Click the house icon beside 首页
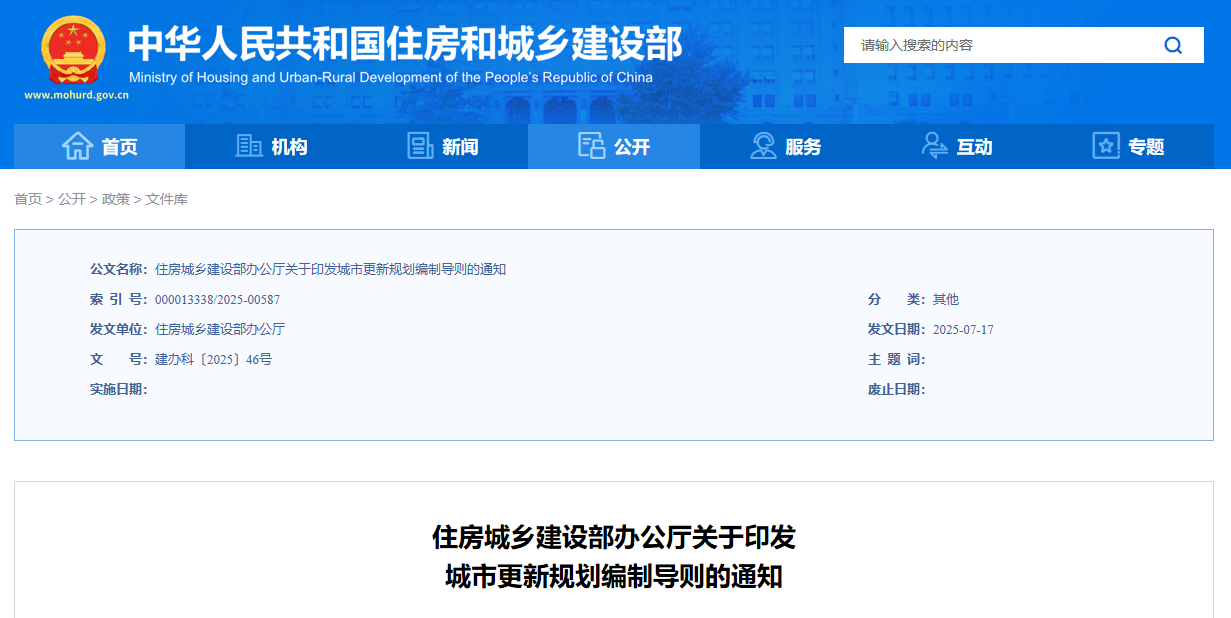 pyautogui.click(x=77, y=146)
